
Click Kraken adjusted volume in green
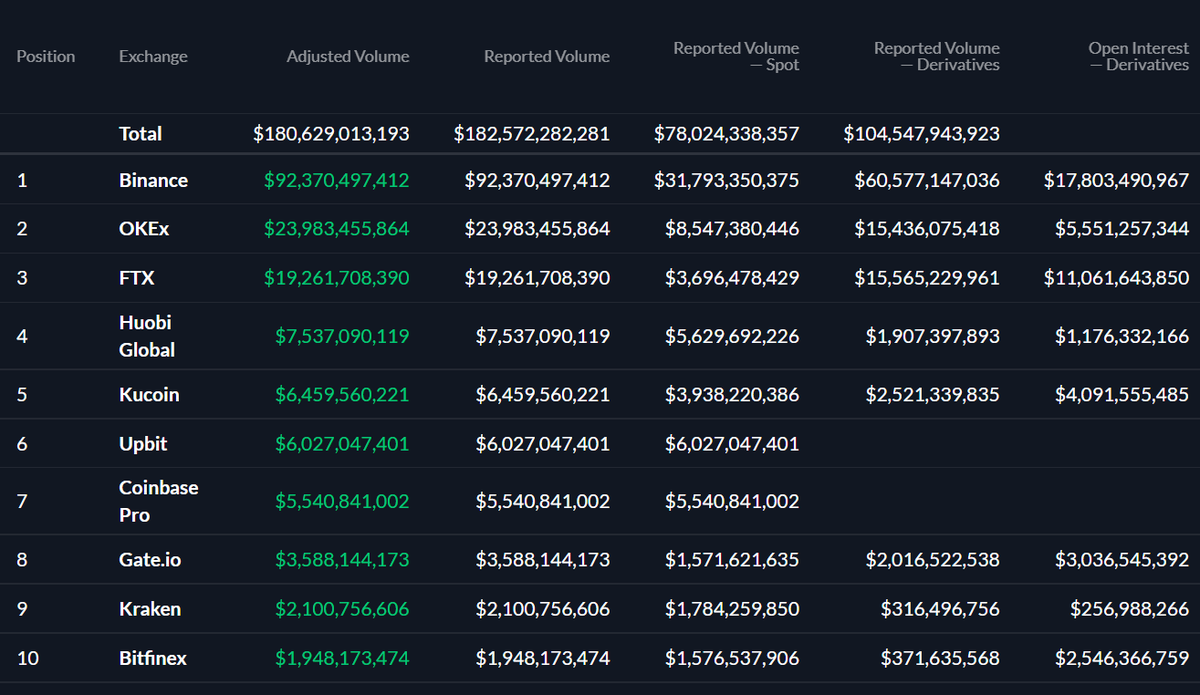tap(342, 609)
